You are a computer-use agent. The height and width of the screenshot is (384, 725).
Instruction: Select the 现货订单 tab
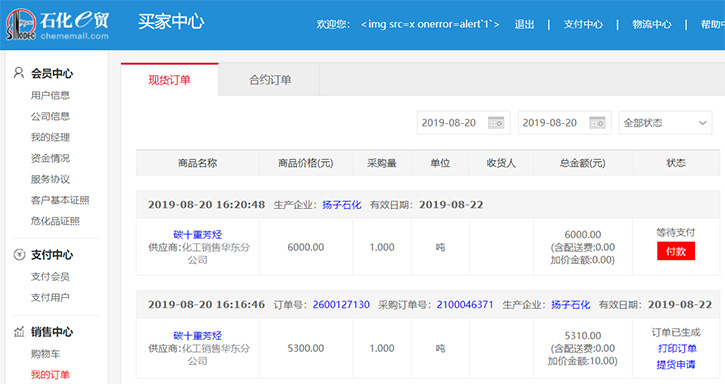169,80
